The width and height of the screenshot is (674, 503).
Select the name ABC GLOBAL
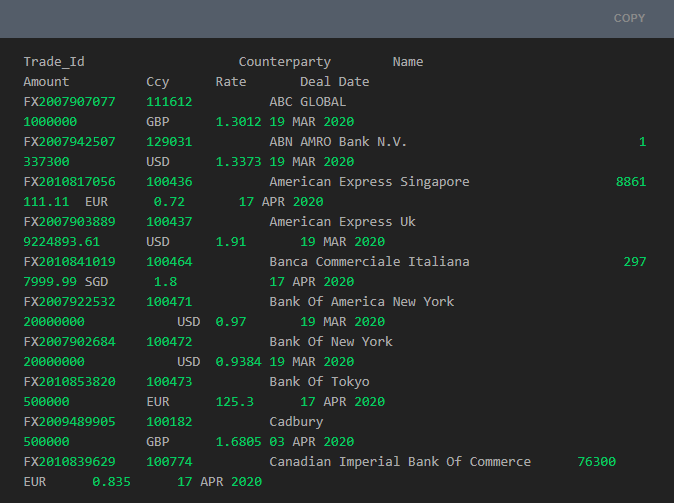307,102
